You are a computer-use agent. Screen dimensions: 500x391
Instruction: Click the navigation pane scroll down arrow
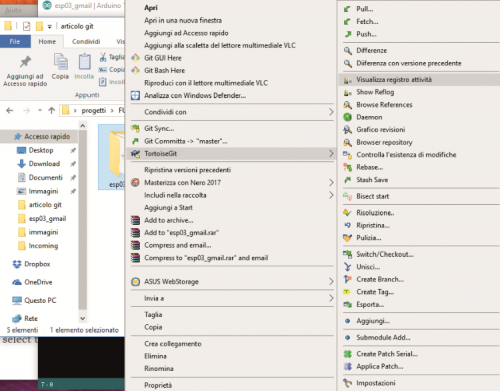coord(83,318)
